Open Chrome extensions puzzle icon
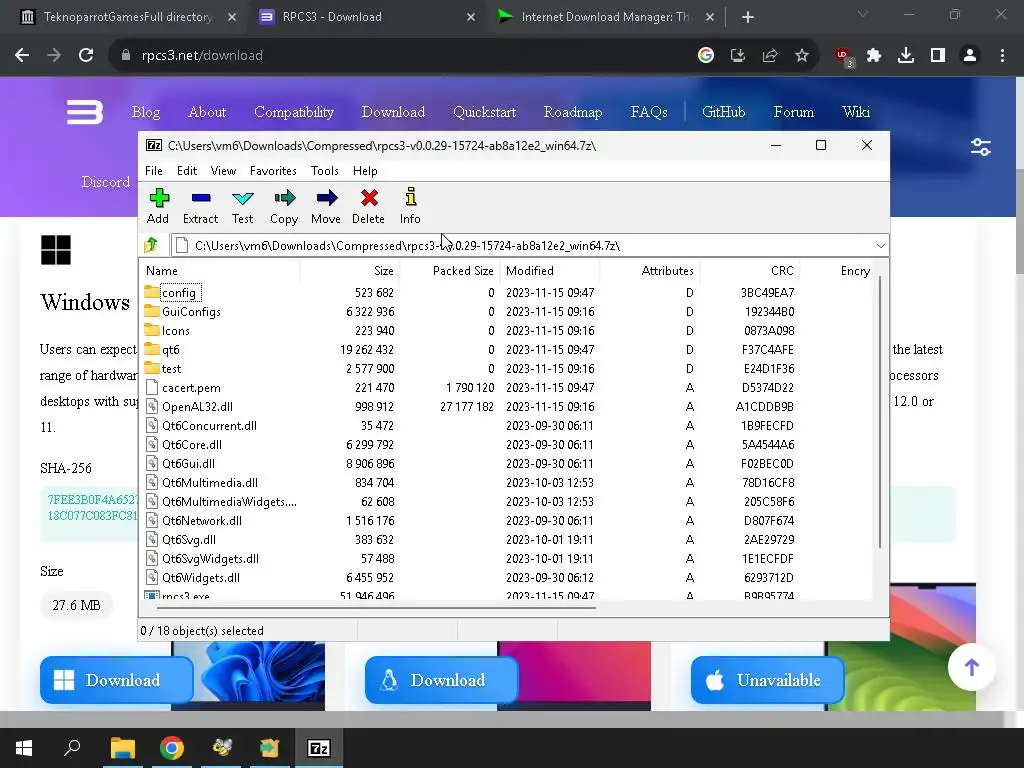 (x=874, y=56)
